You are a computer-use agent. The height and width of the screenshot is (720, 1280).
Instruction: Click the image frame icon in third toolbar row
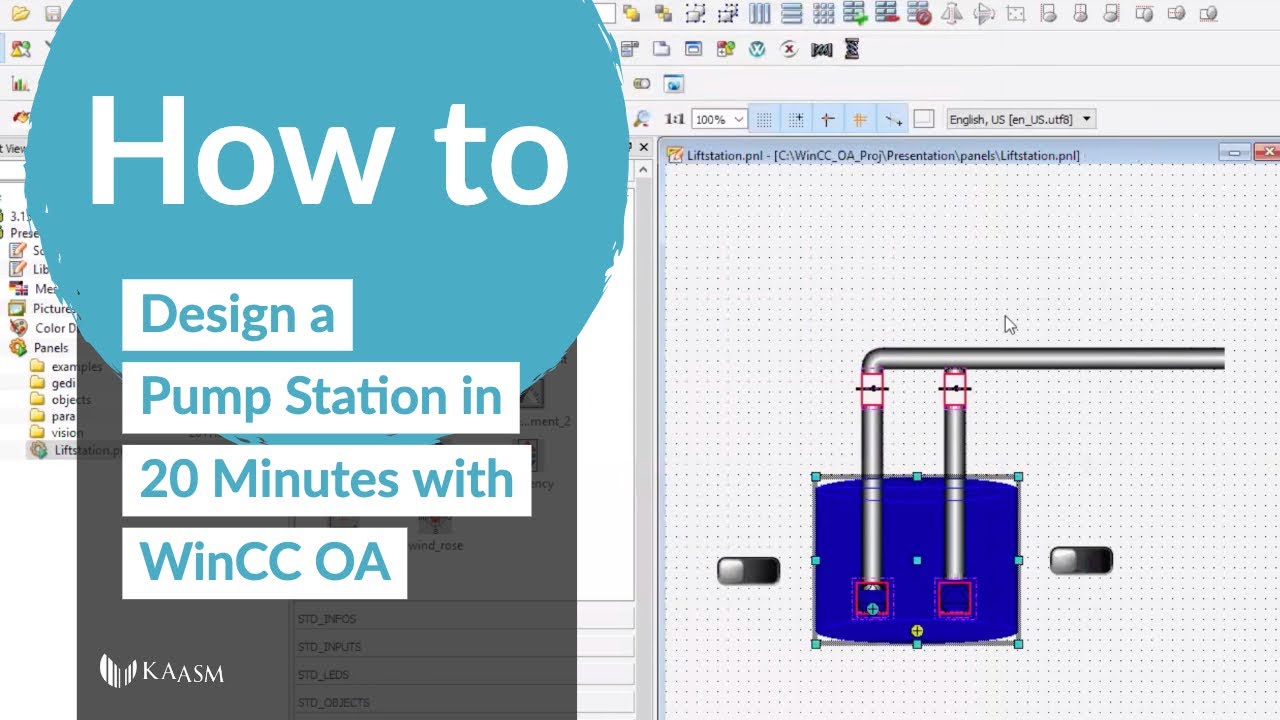pyautogui.click(x=674, y=83)
